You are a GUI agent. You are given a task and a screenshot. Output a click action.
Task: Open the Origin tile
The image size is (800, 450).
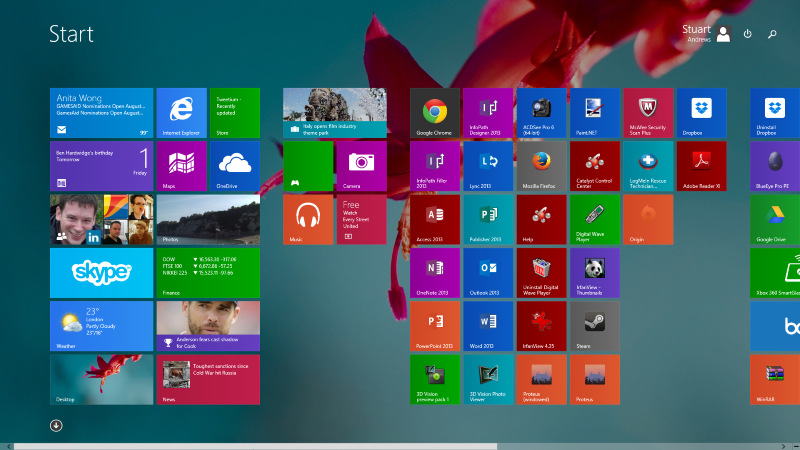(x=648, y=219)
